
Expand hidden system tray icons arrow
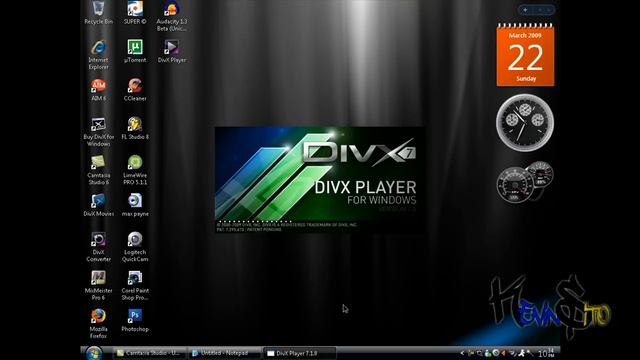(462, 353)
